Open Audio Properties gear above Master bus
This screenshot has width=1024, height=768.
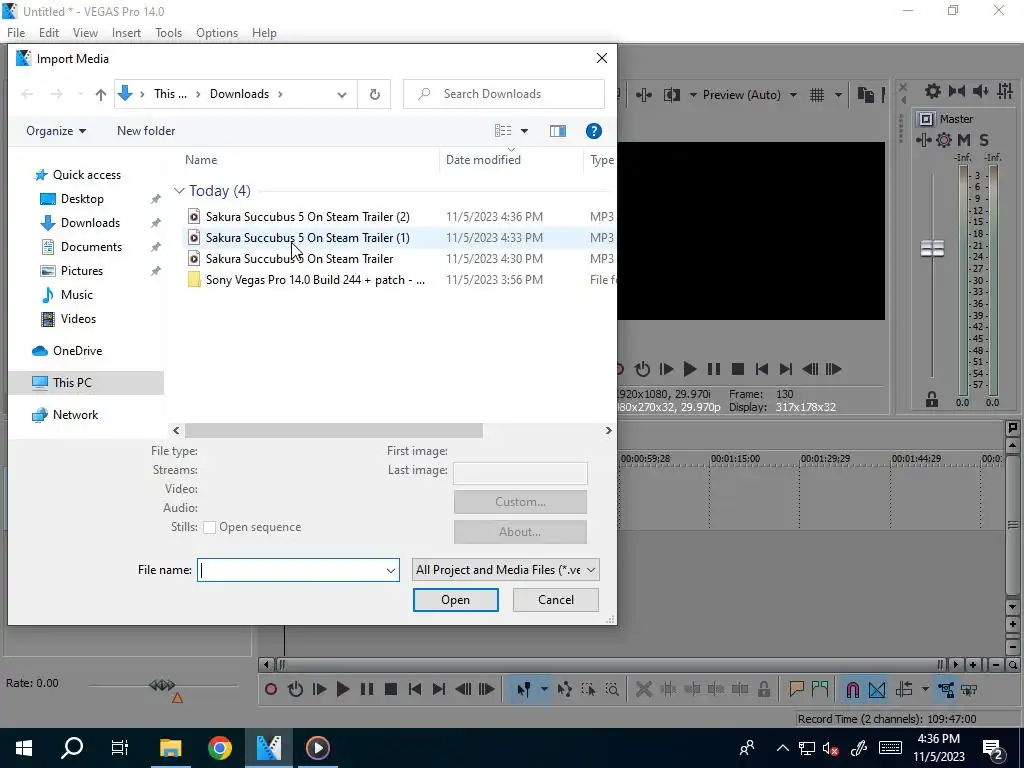tap(933, 91)
